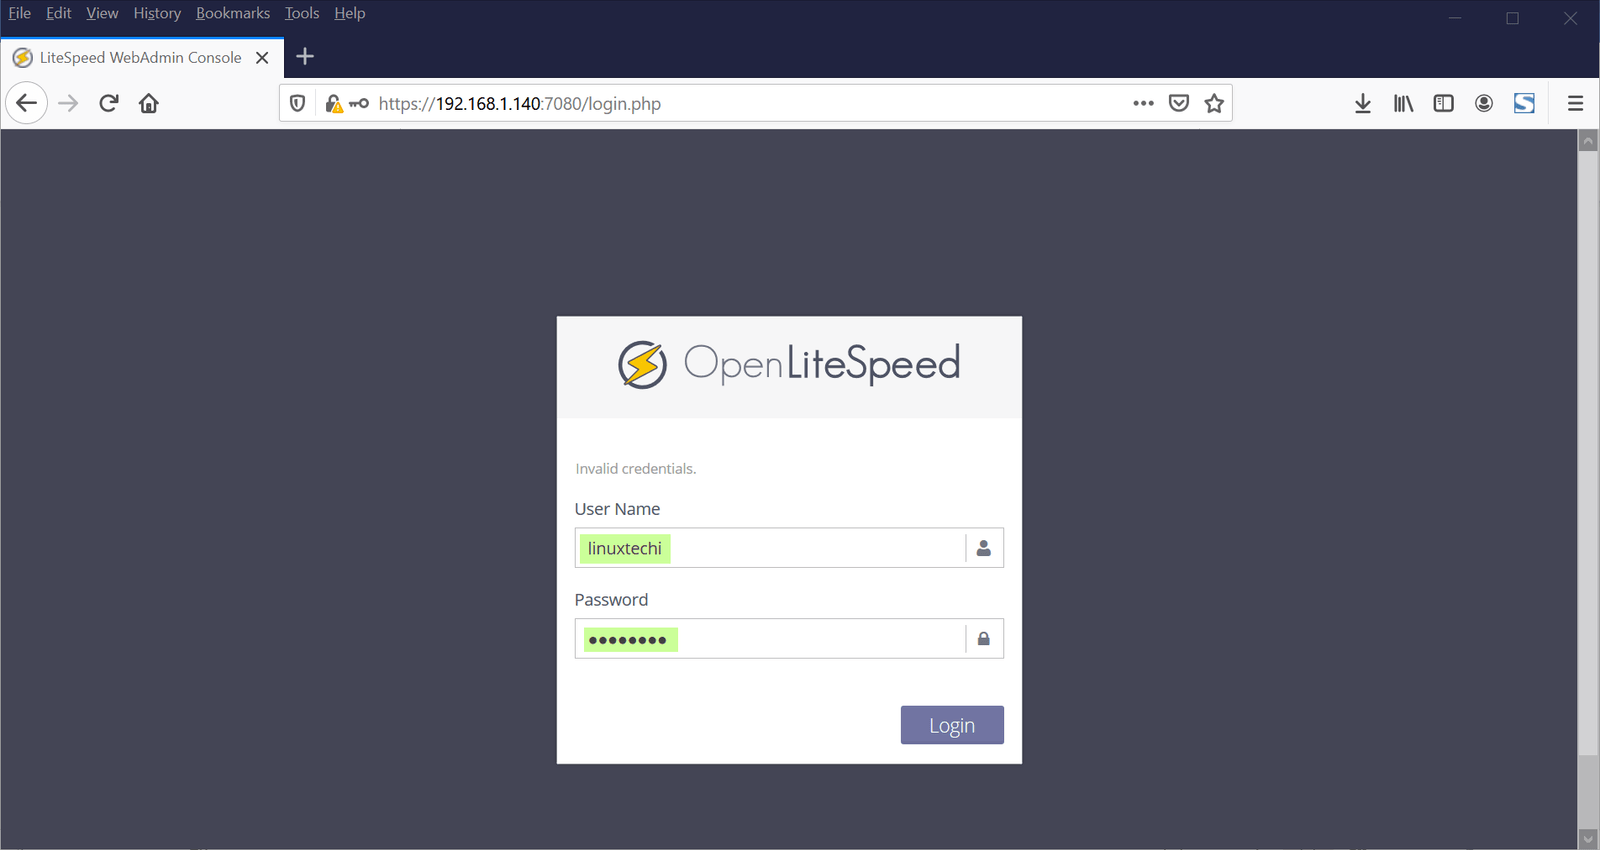This screenshot has width=1600, height=850.
Task: Maximize the Firefox window
Action: click(1513, 18)
